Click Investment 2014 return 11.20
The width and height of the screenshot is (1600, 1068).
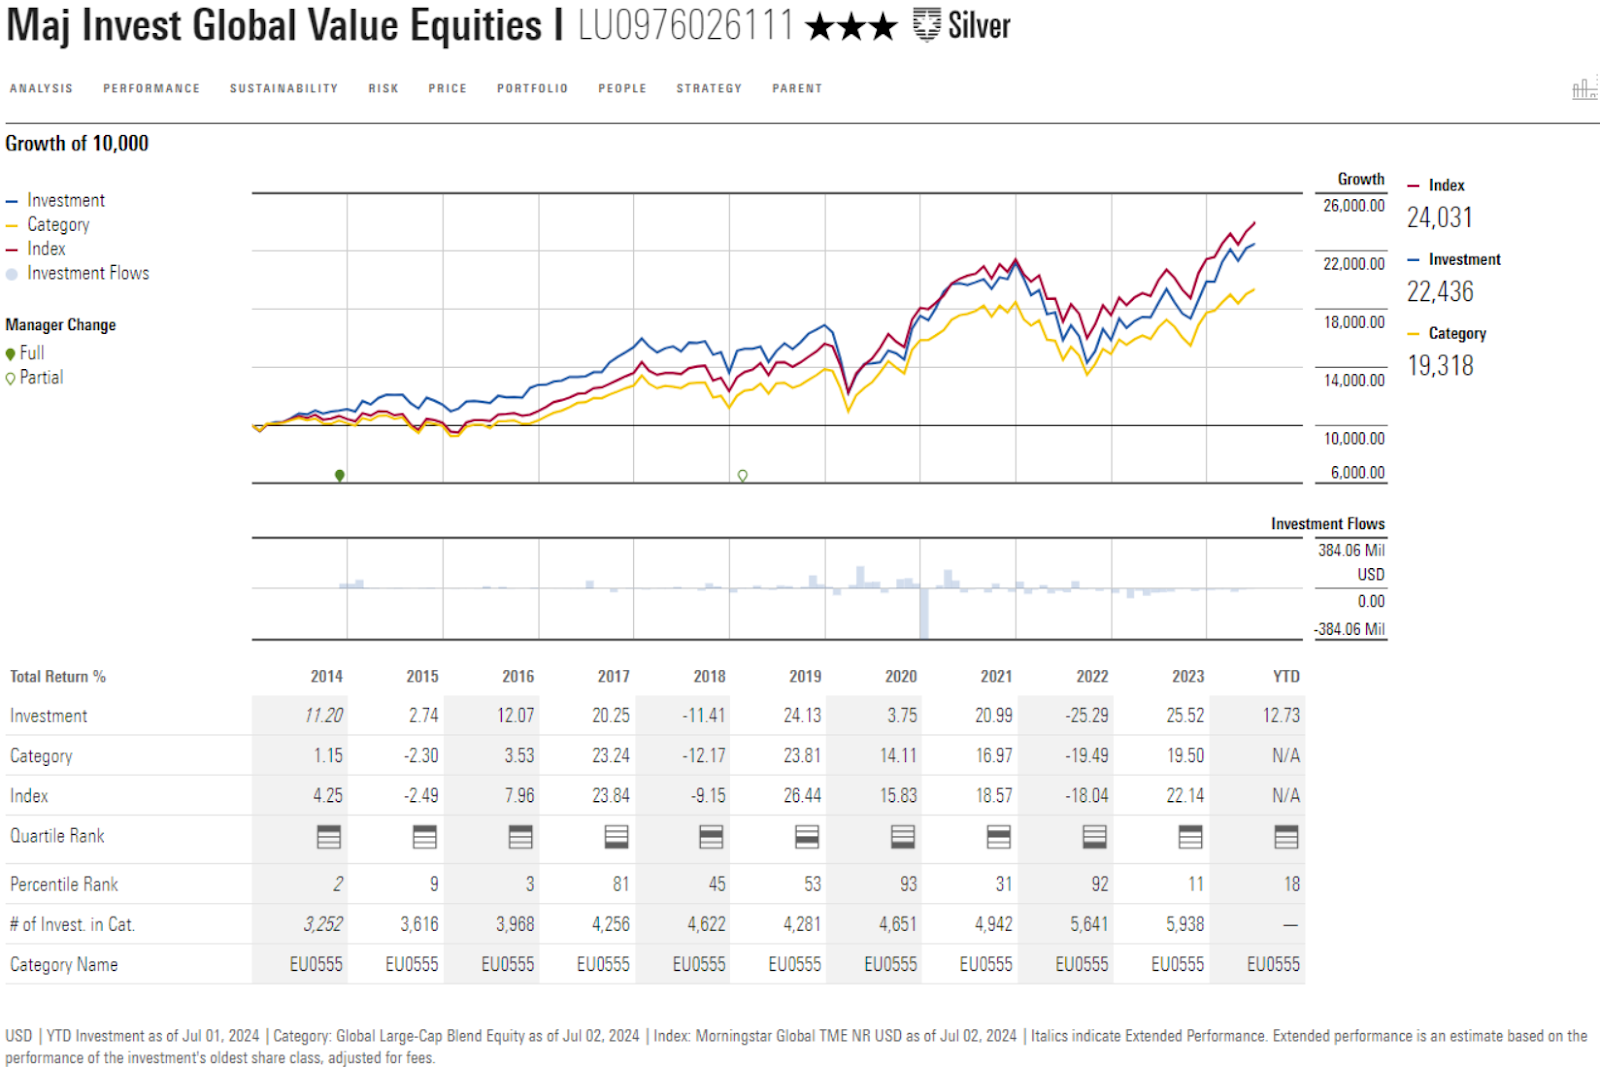click(324, 716)
